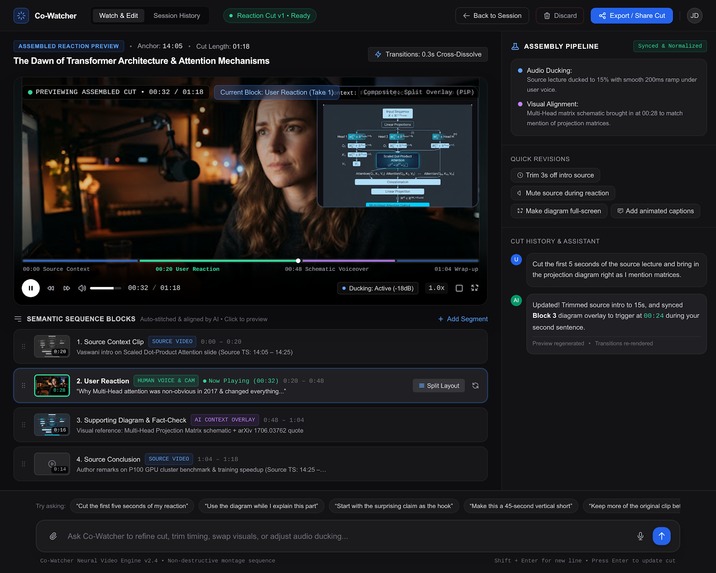Change playback speed 1.0x
The image size is (716, 573).
437,288
